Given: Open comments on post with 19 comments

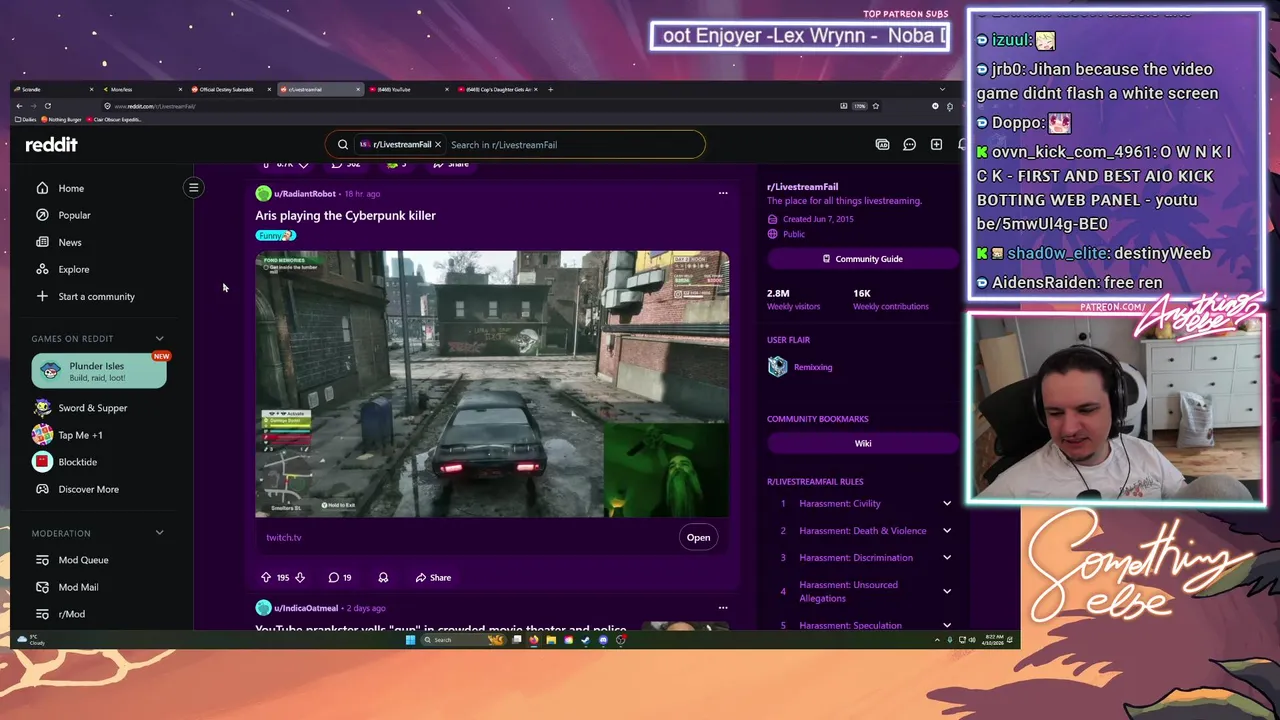Looking at the screenshot, I should pos(340,577).
